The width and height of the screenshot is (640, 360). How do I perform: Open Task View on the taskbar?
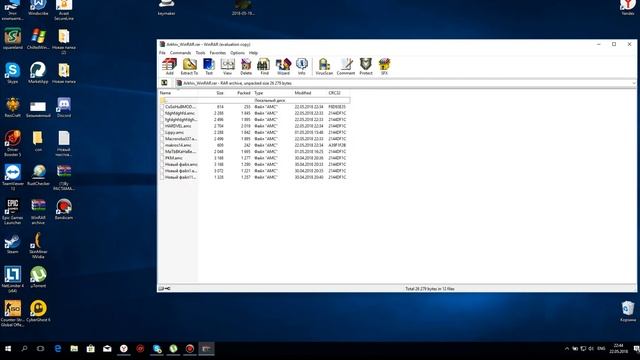[x=40, y=349]
